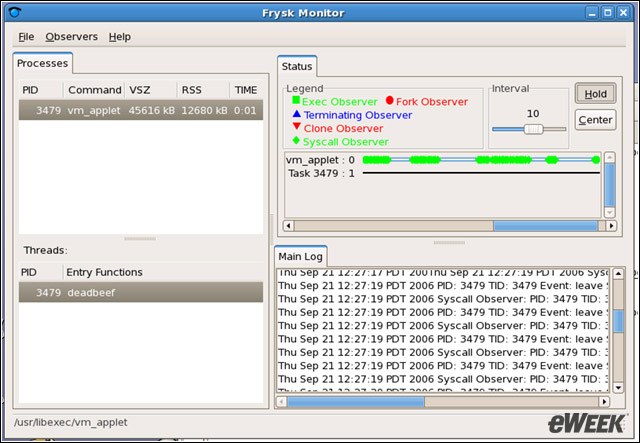Sort processes by Command column header
640x443 pixels.
click(x=95, y=90)
